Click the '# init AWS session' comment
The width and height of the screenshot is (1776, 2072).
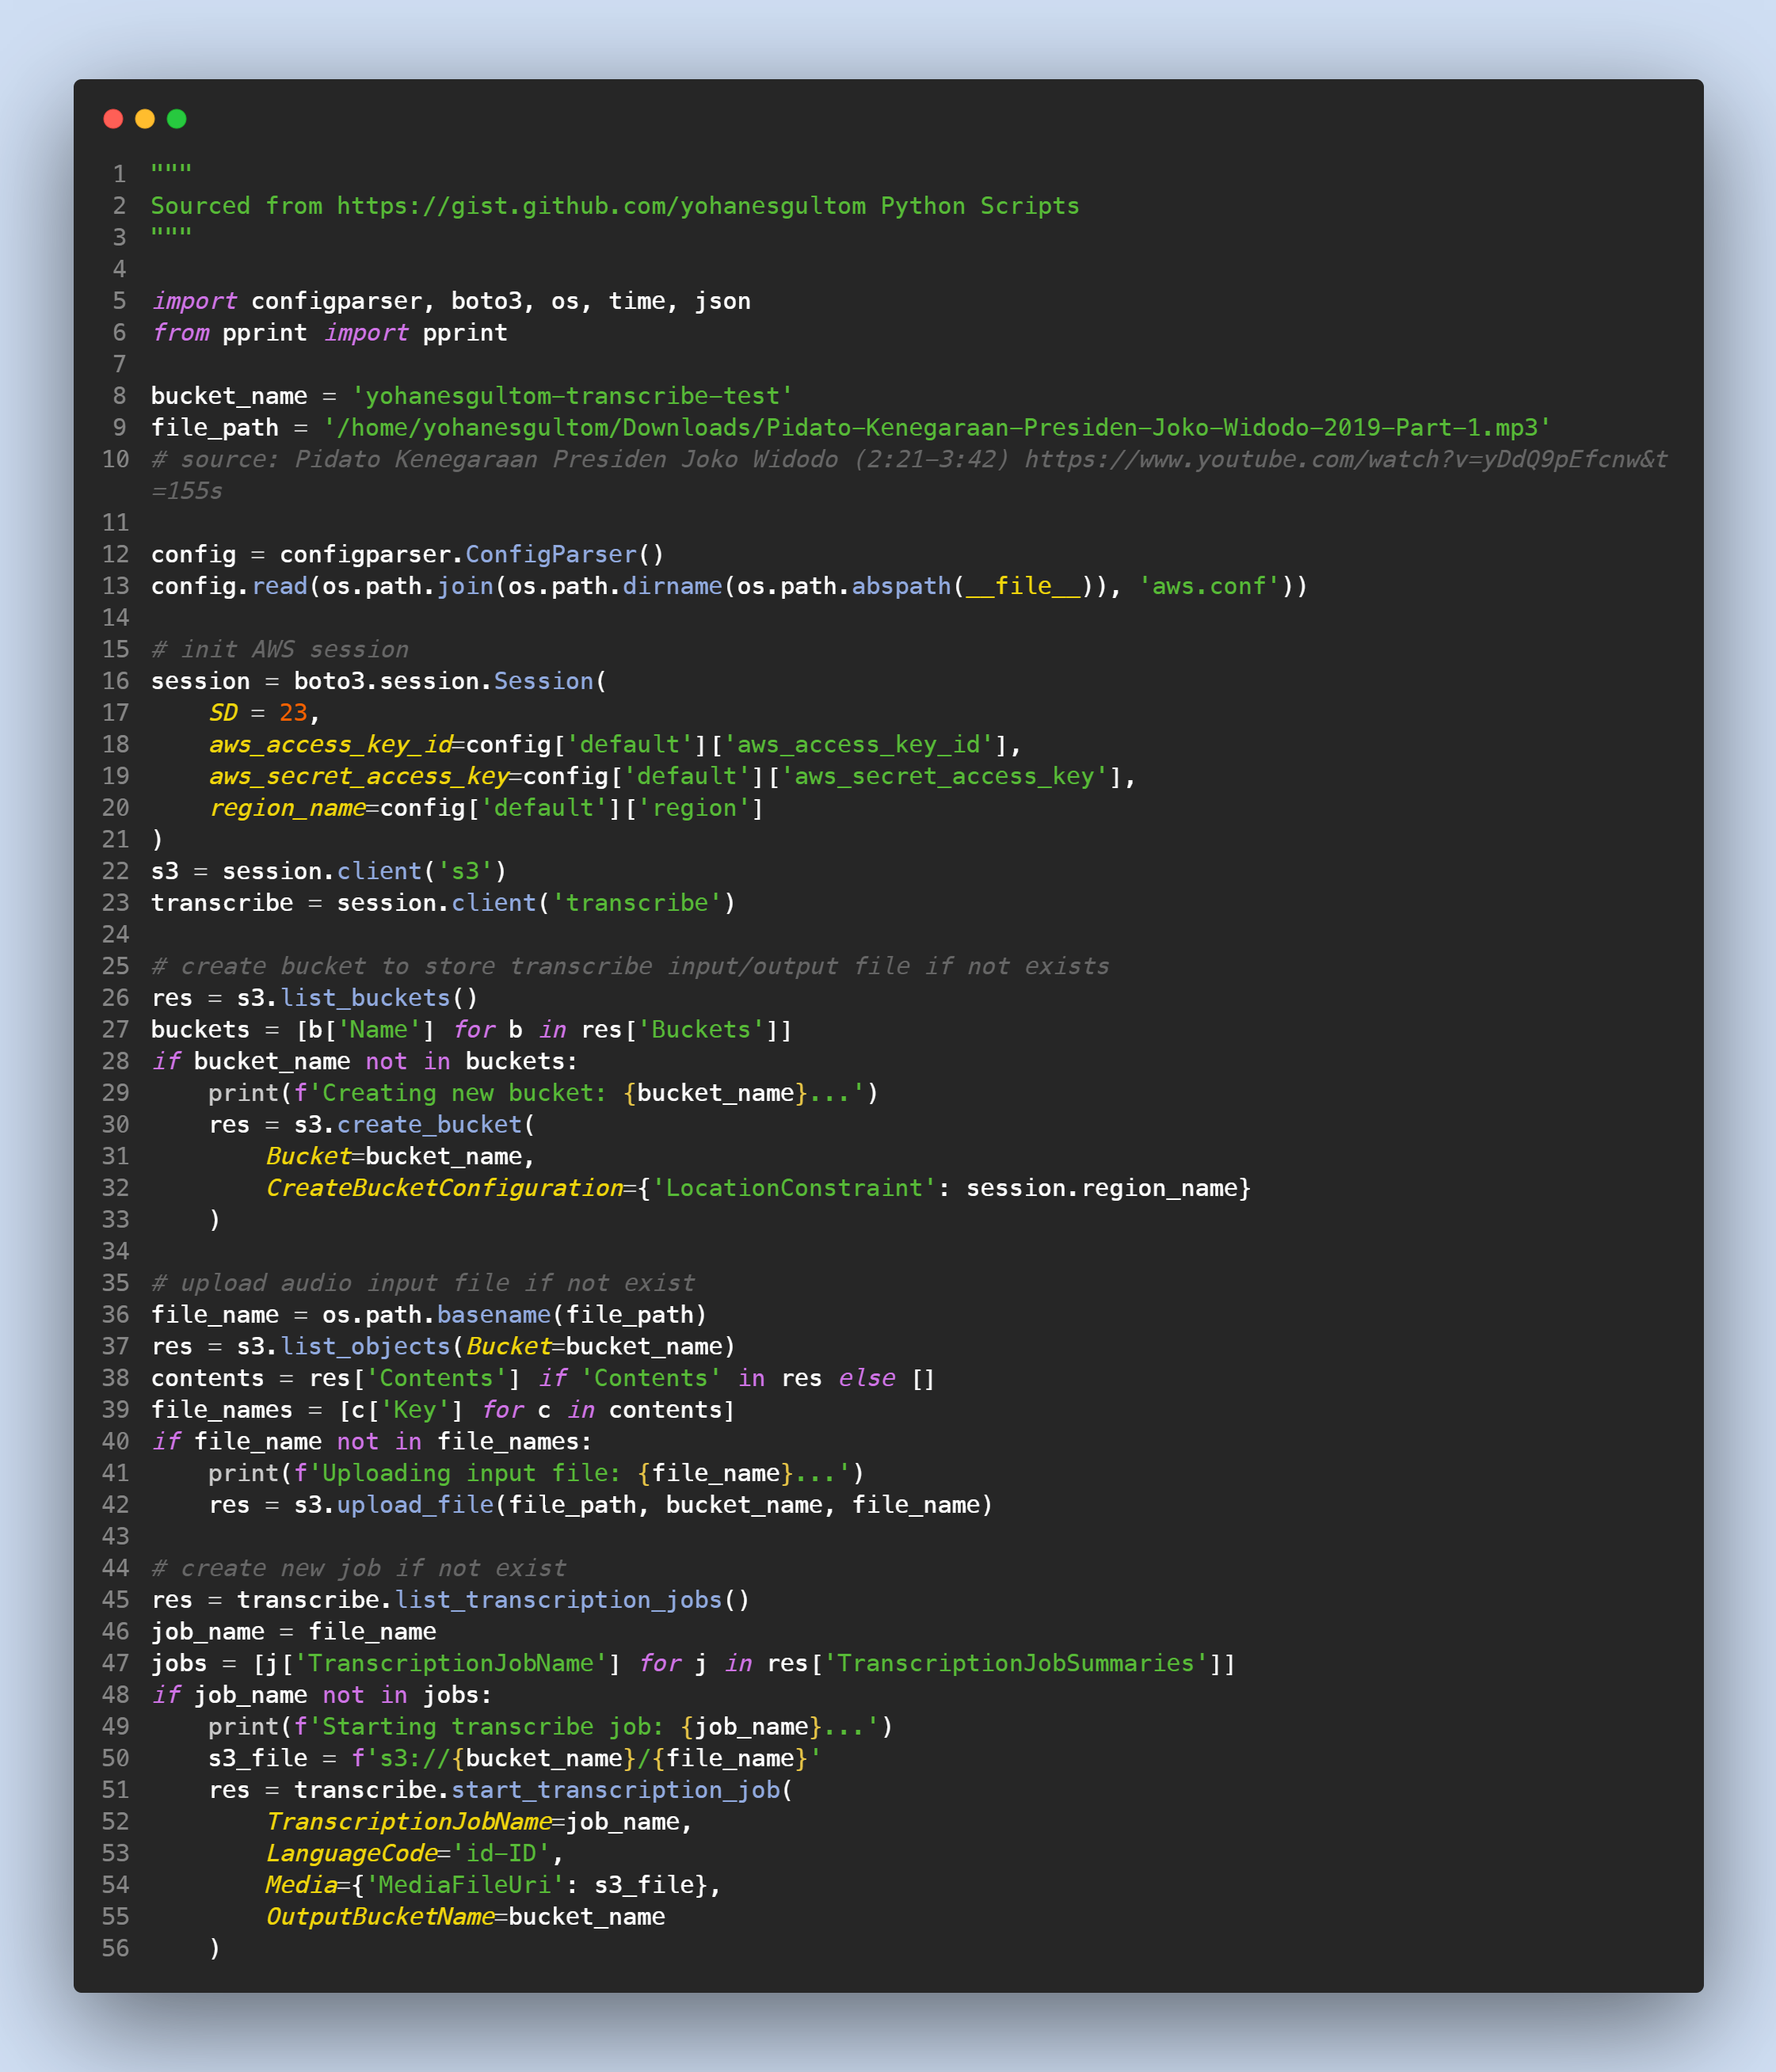280,650
